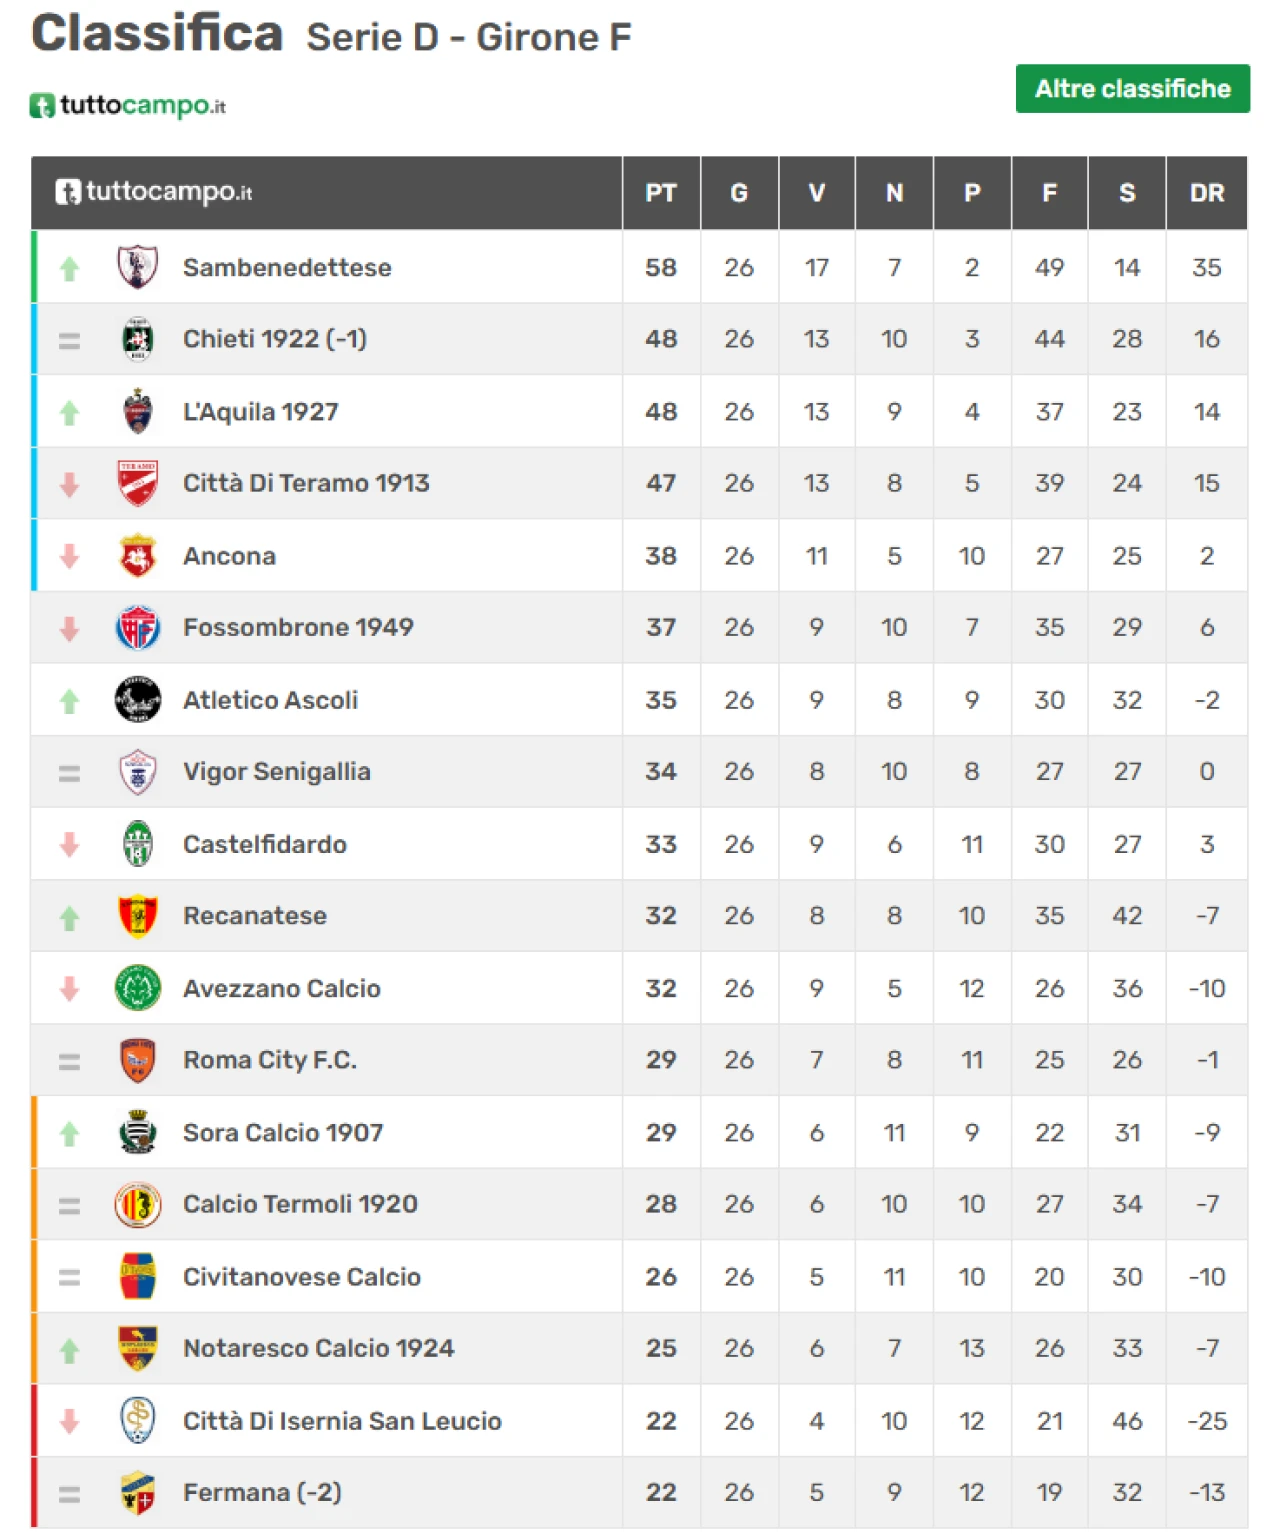
Task: Click the green up arrow beside Sora Calcio 1907
Action: click(69, 1133)
